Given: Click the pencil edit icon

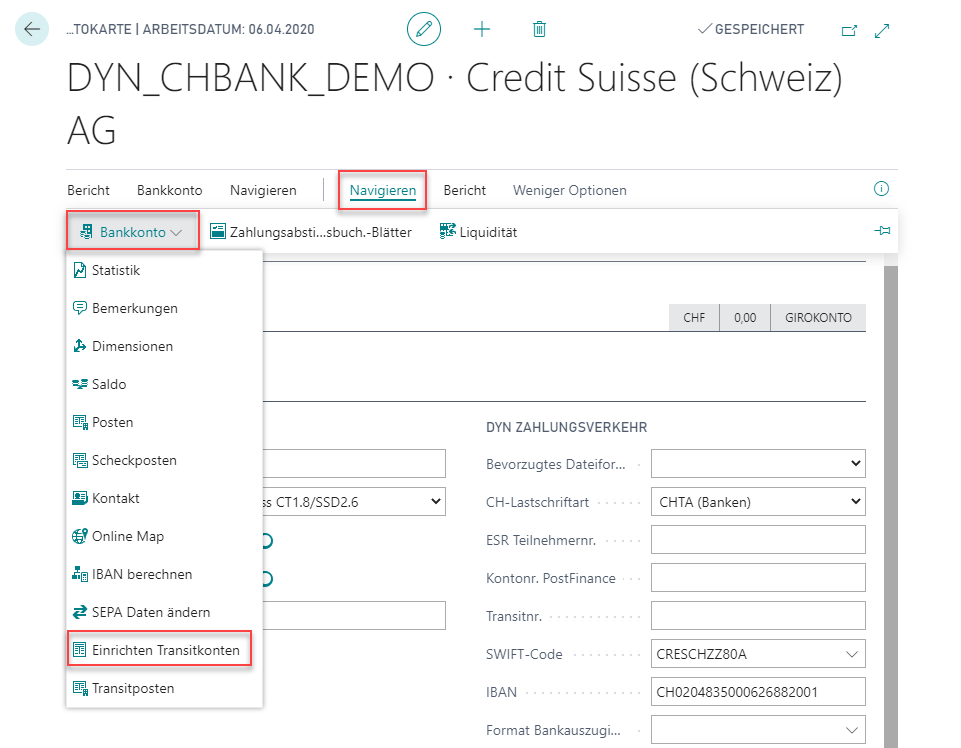Looking at the screenshot, I should 424,30.
